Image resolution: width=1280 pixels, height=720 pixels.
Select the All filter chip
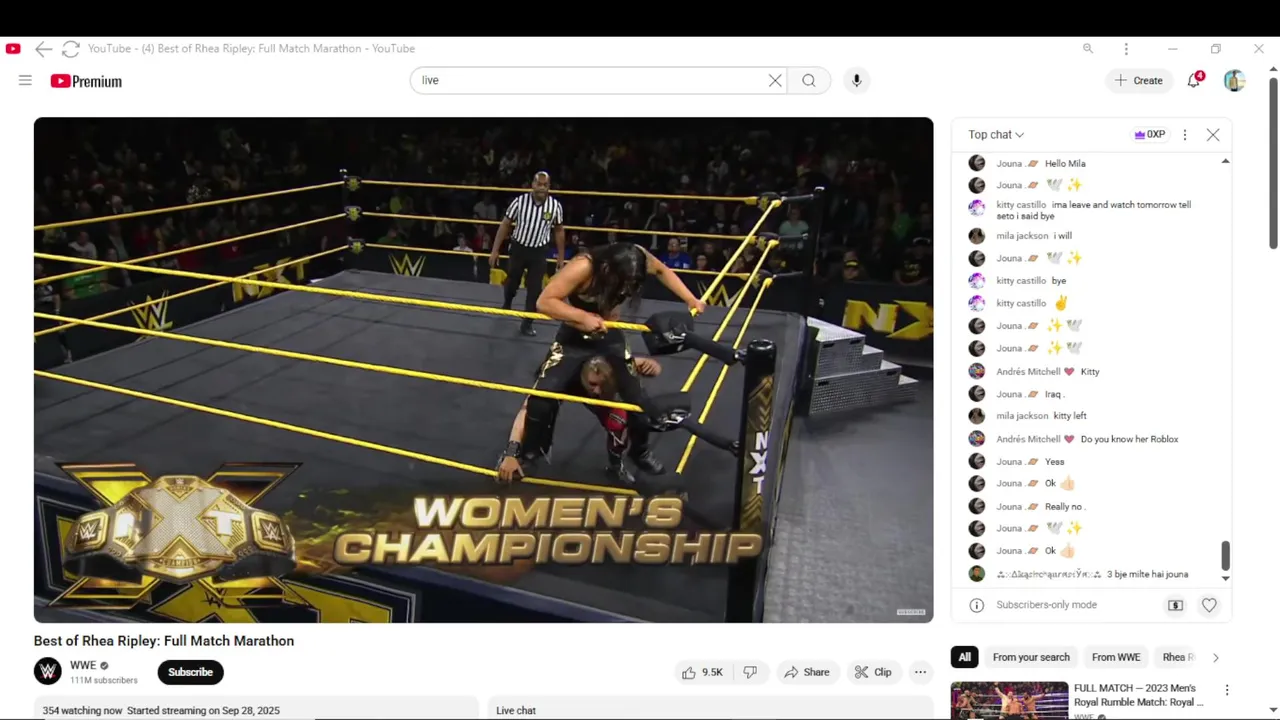[x=964, y=657]
